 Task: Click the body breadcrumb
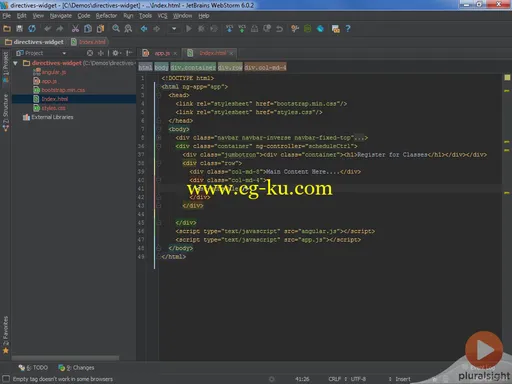[x=161, y=67]
